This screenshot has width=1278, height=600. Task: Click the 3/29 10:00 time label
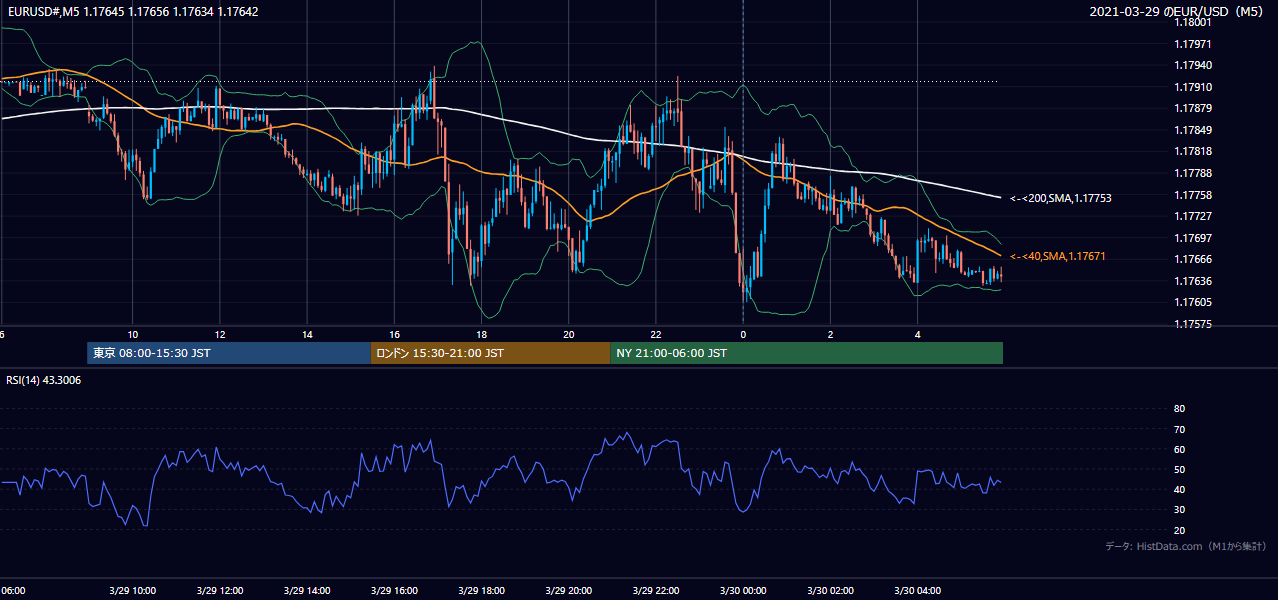pyautogui.click(x=132, y=590)
